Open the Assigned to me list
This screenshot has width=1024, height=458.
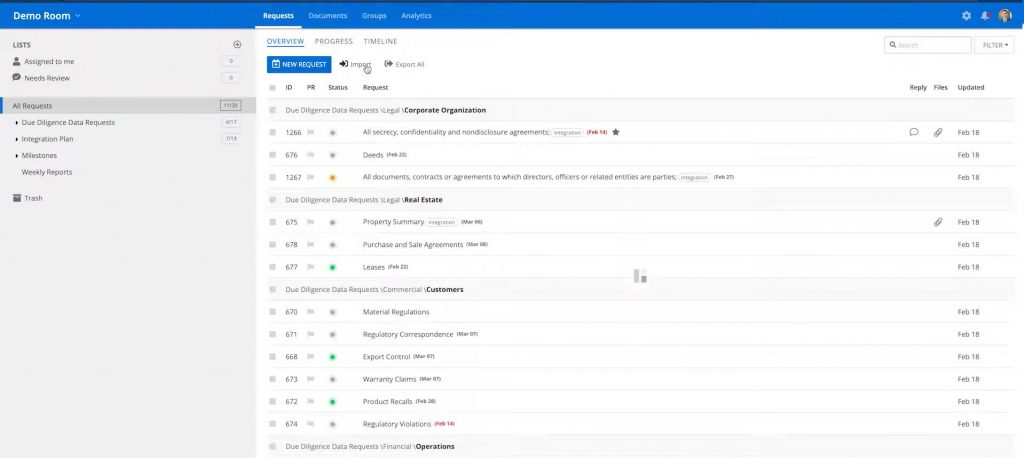50,61
